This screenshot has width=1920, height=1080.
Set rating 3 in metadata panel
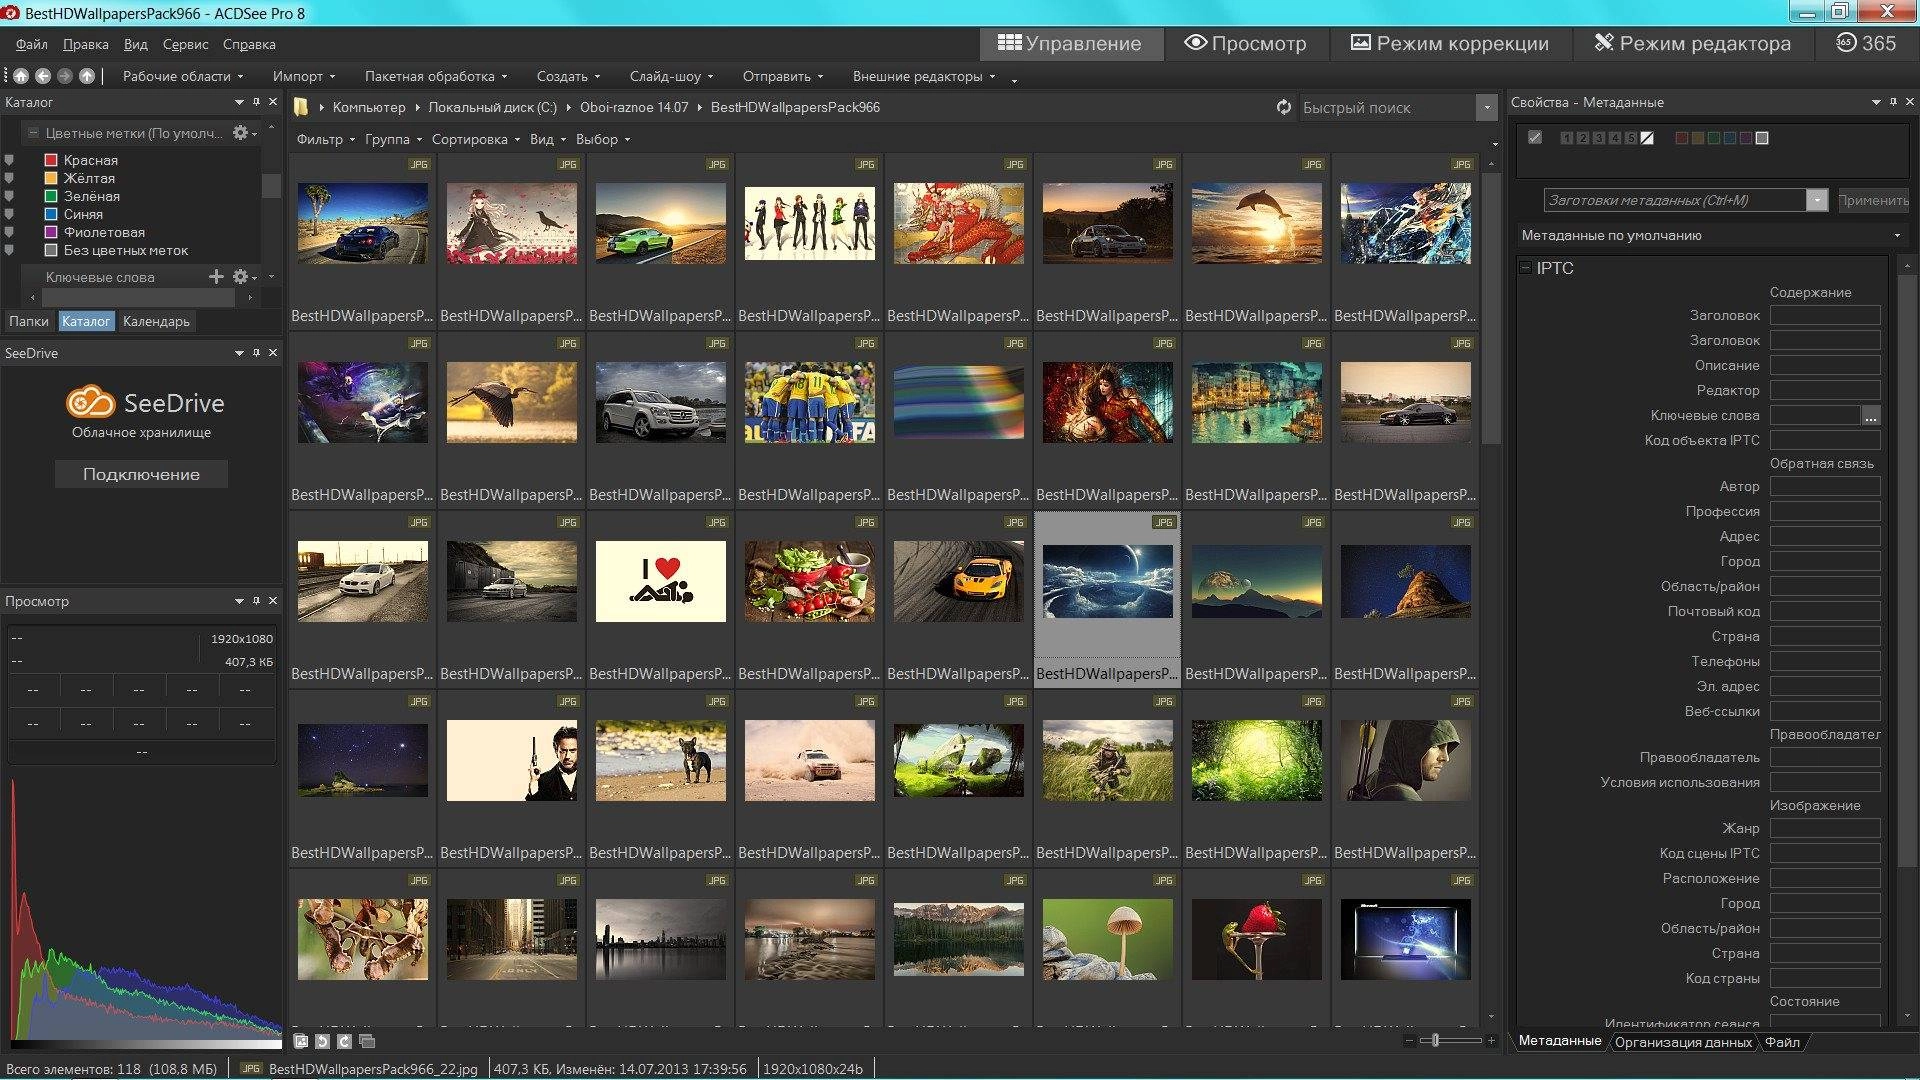[x=1599, y=138]
